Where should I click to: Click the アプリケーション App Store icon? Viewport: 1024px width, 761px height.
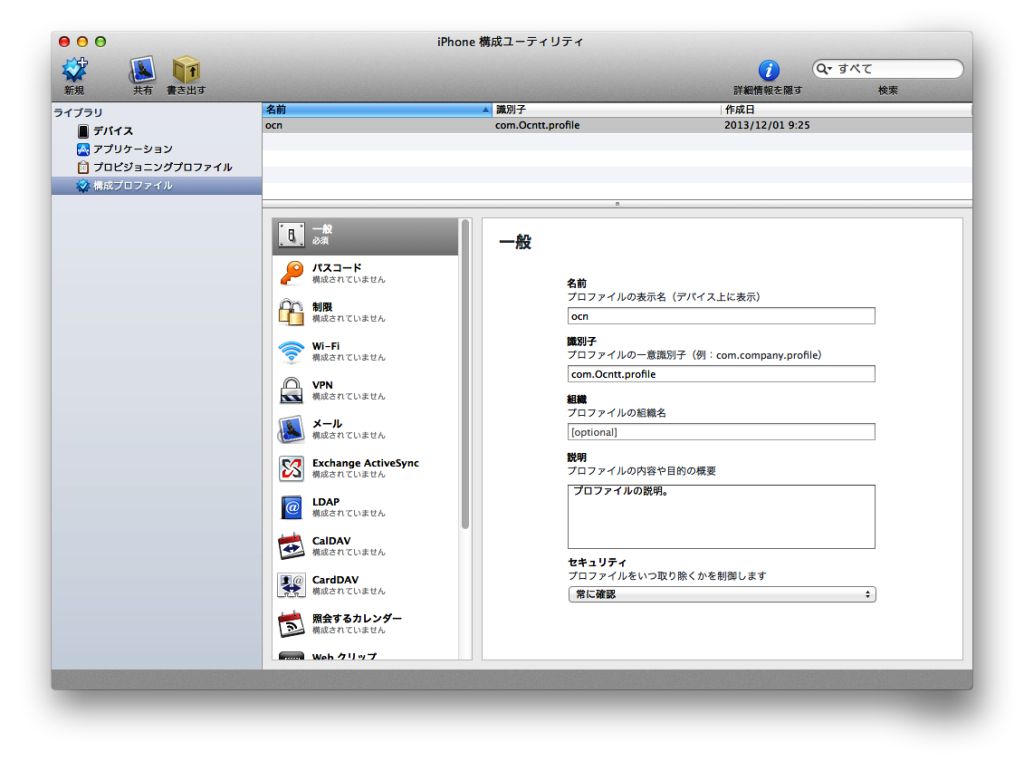tap(83, 150)
